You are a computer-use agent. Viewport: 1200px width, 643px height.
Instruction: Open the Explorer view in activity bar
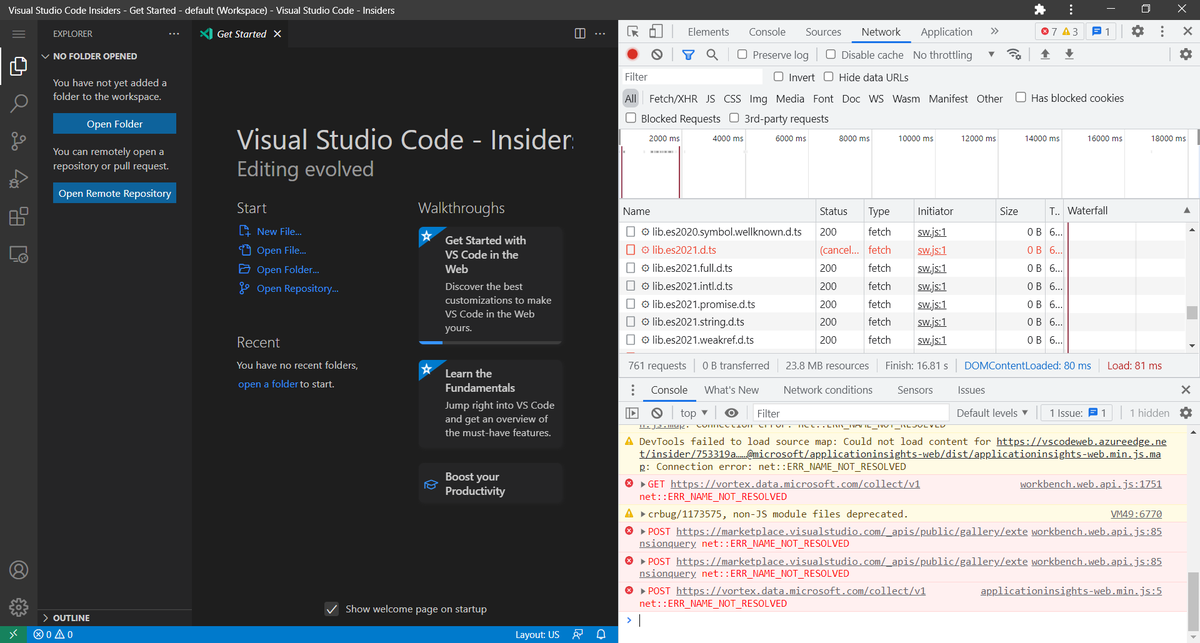tap(19, 67)
